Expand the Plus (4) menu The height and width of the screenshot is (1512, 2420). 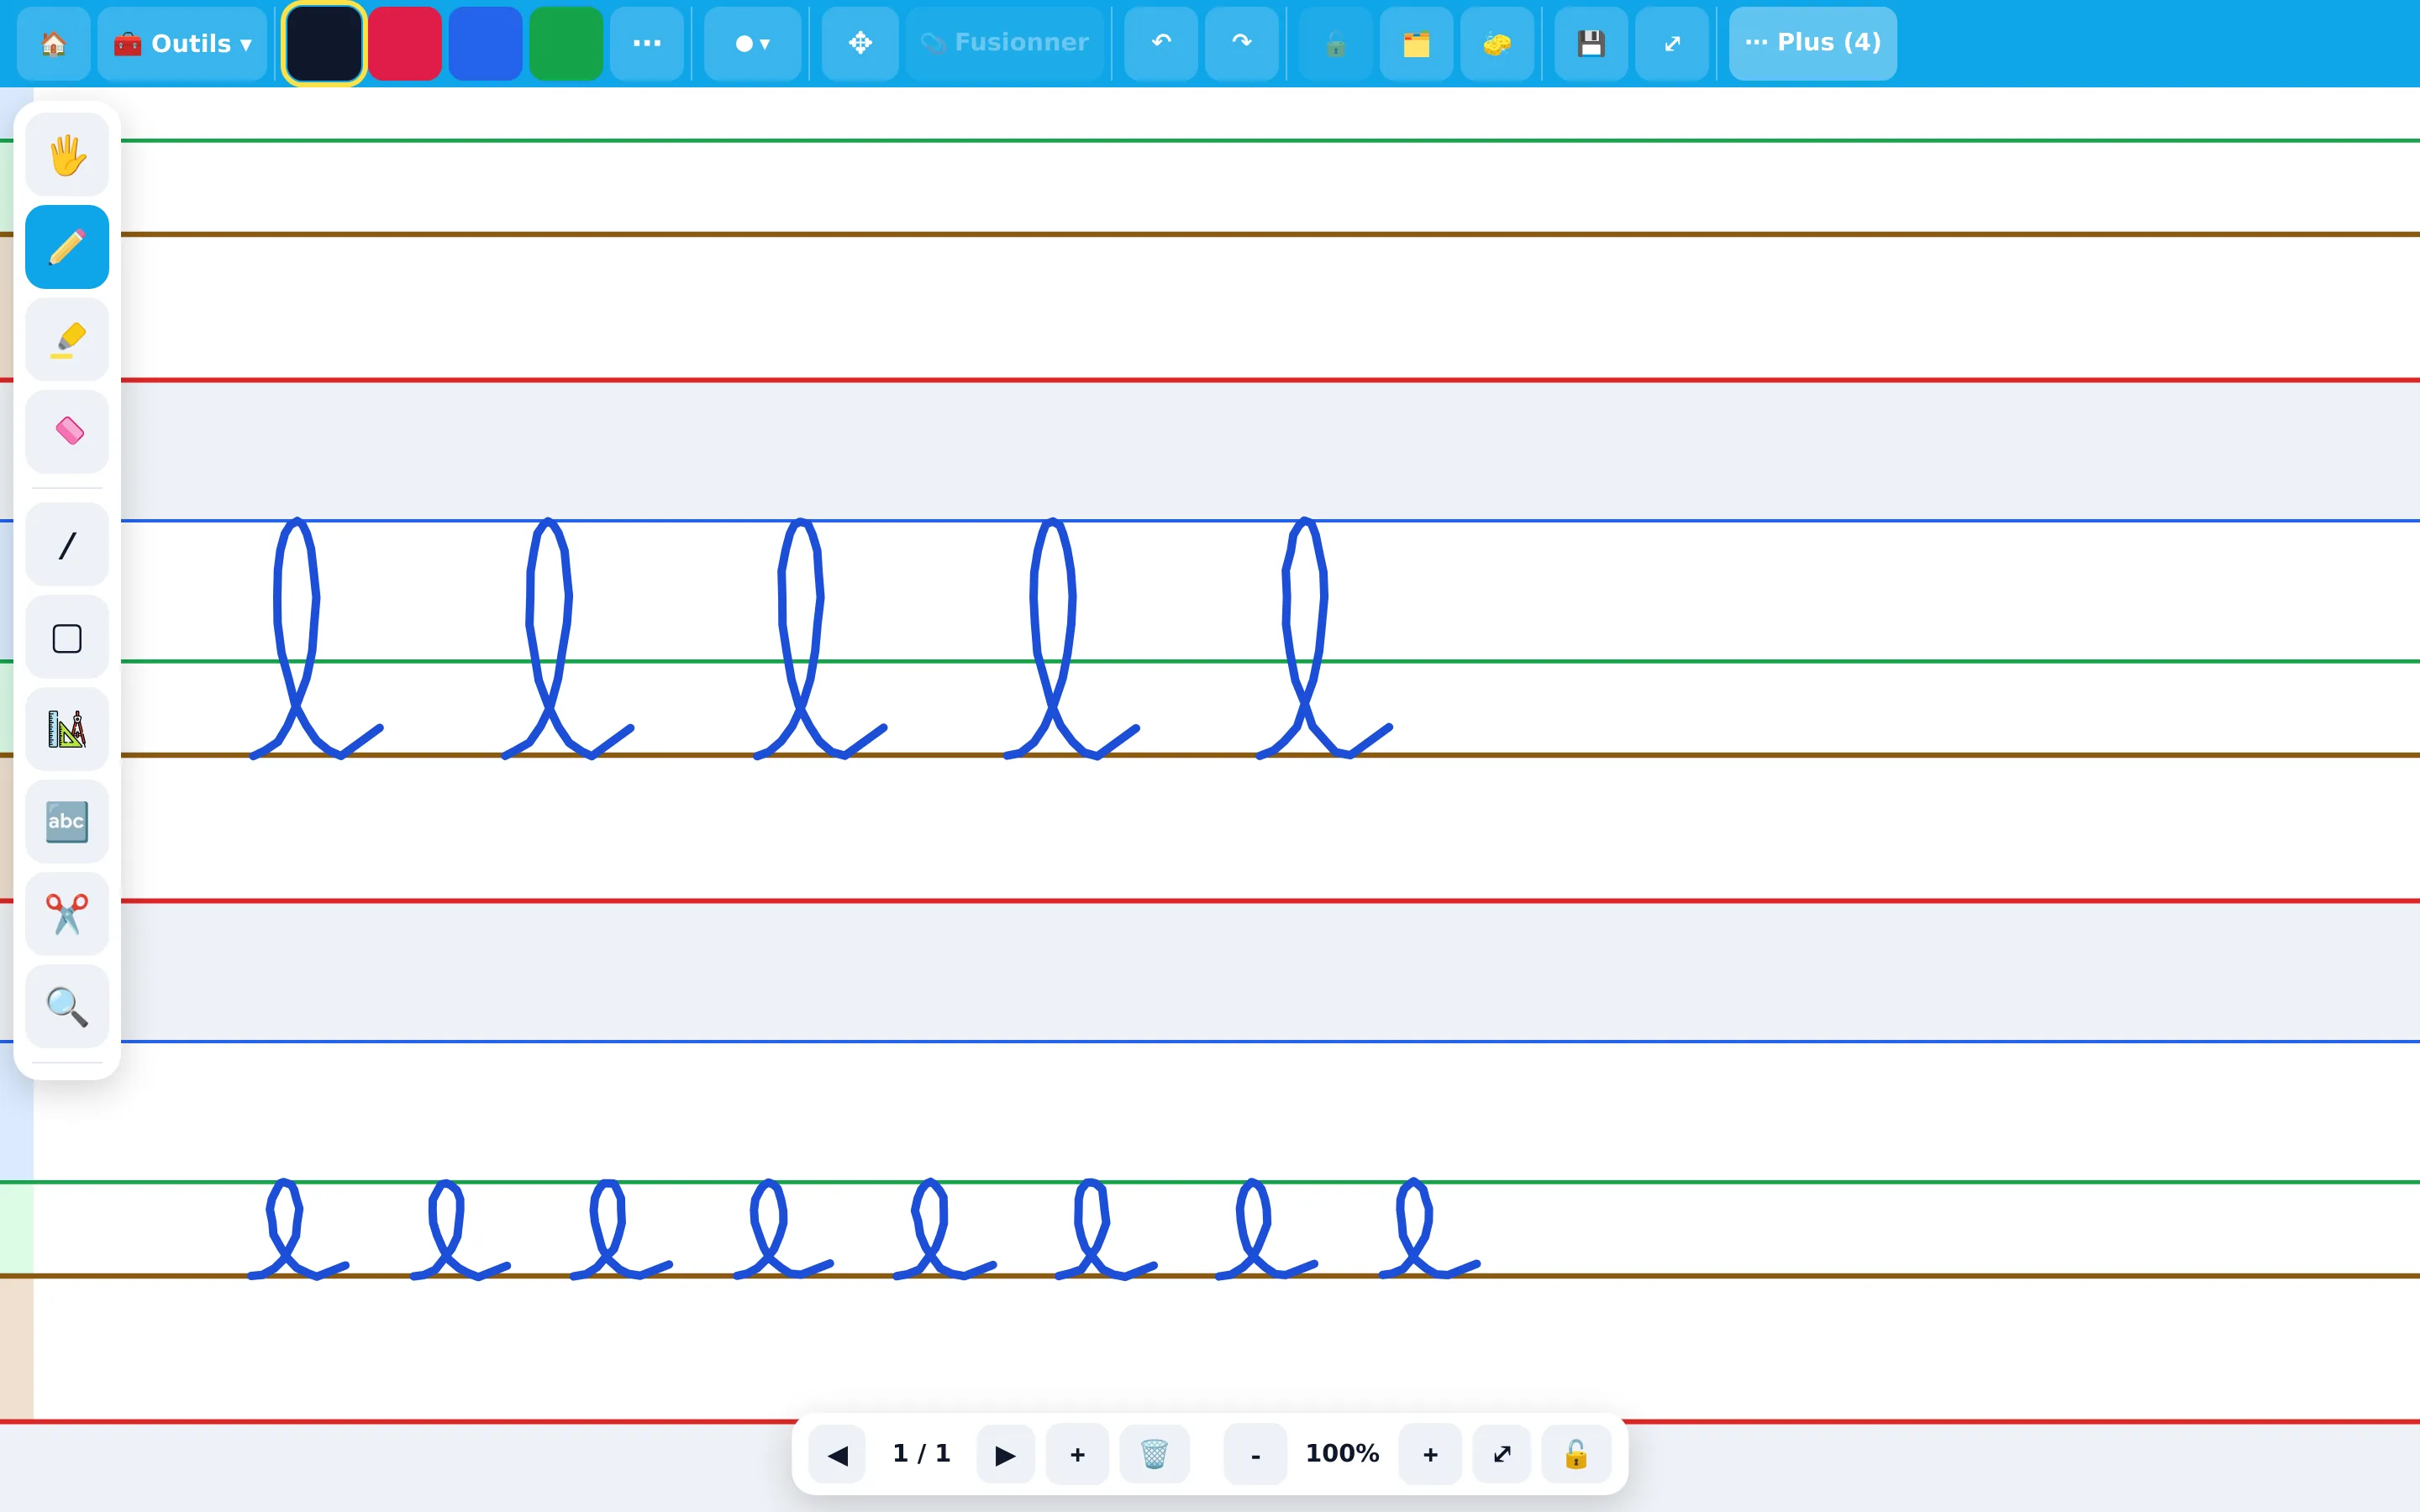tap(1813, 43)
